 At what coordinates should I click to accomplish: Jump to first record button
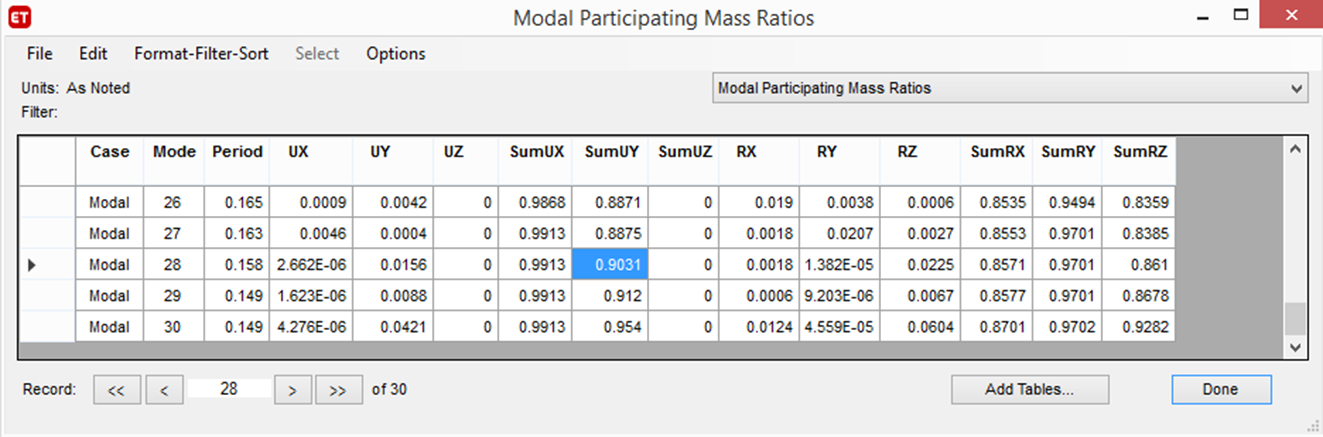[116, 390]
